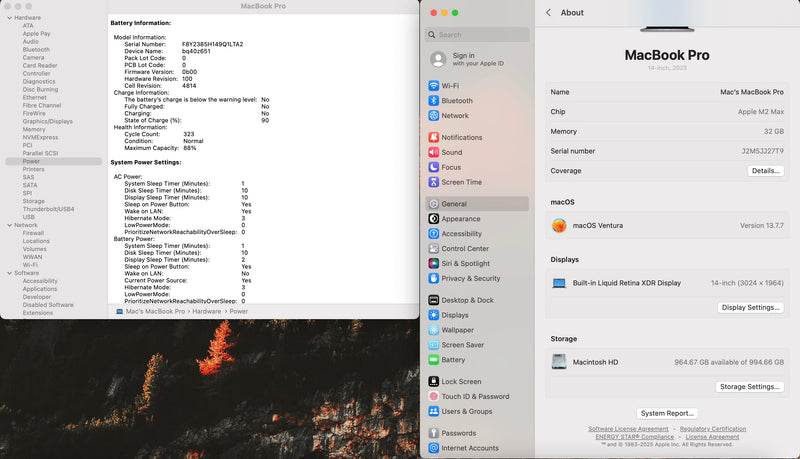
Task: Collapse the Hardware section in System Information
Action: click(8, 18)
